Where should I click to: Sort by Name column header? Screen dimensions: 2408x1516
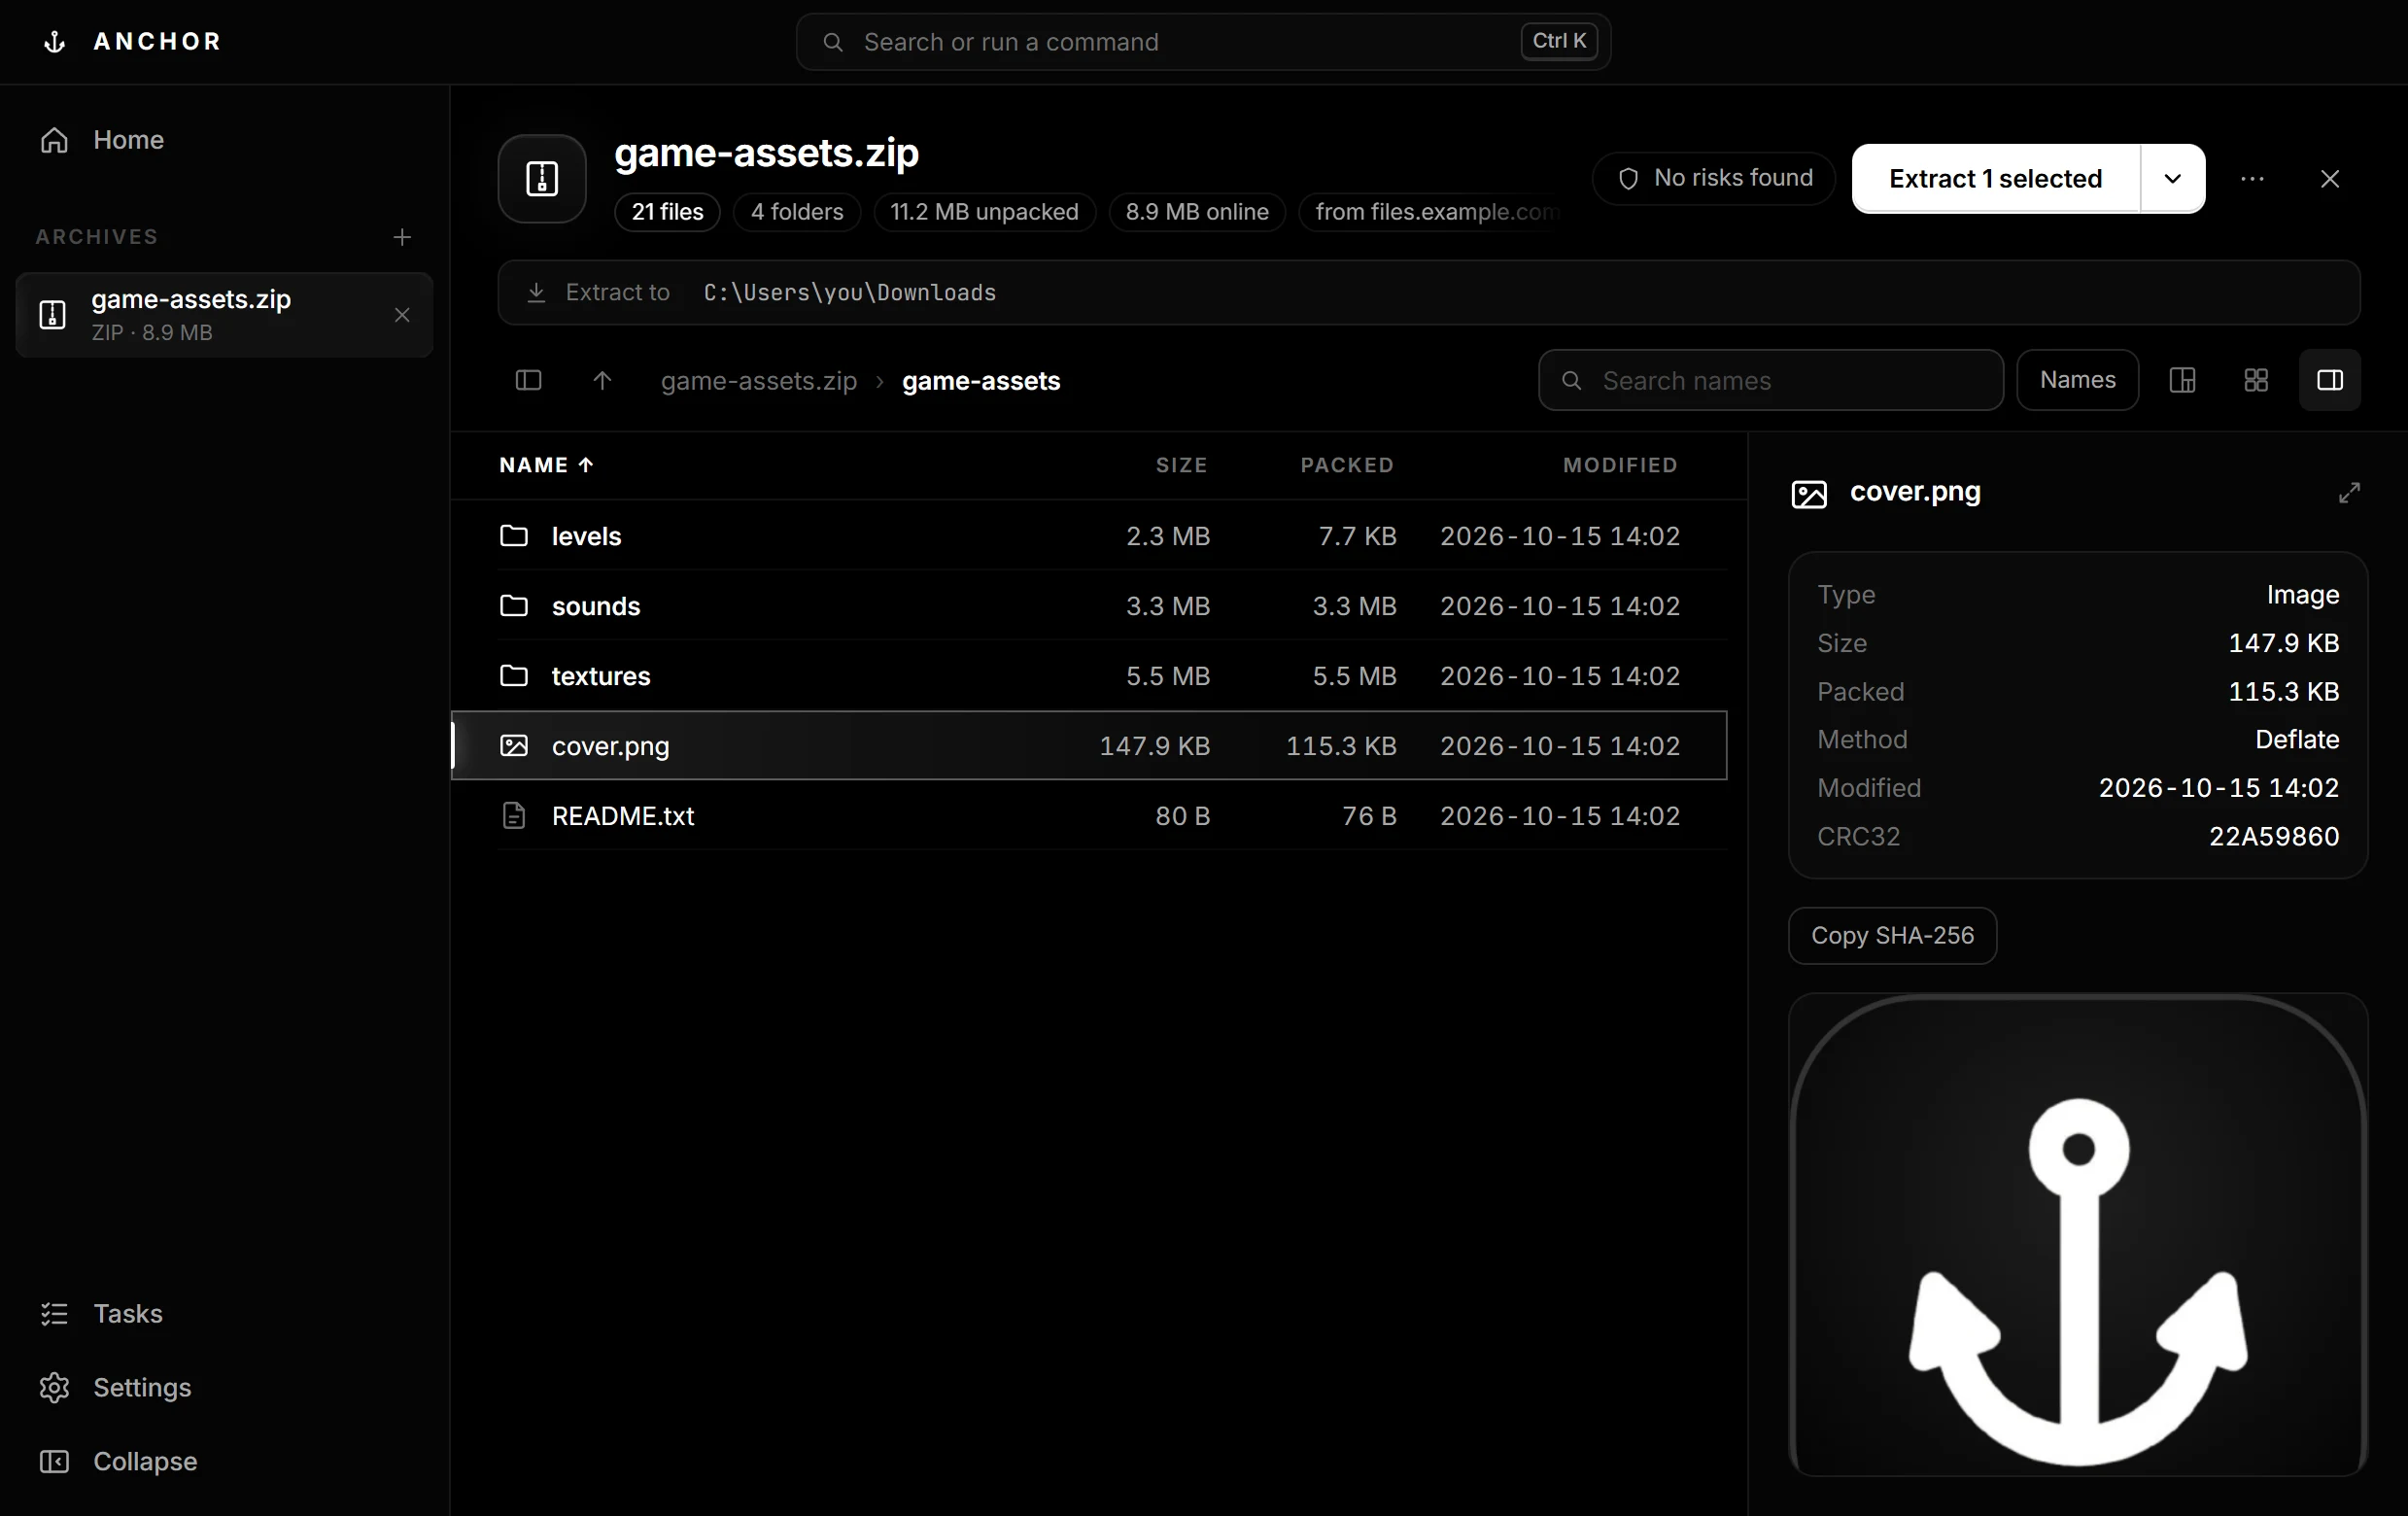point(547,465)
